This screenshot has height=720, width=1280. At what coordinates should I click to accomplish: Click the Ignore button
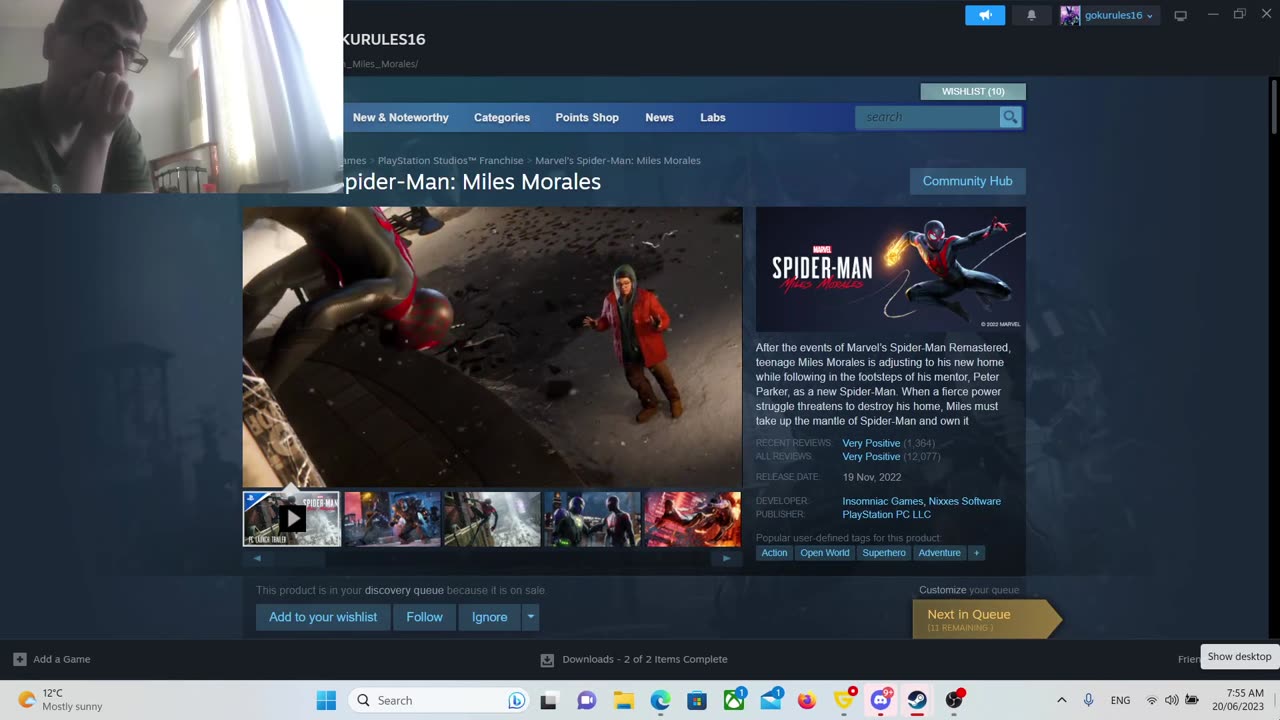[x=490, y=617]
